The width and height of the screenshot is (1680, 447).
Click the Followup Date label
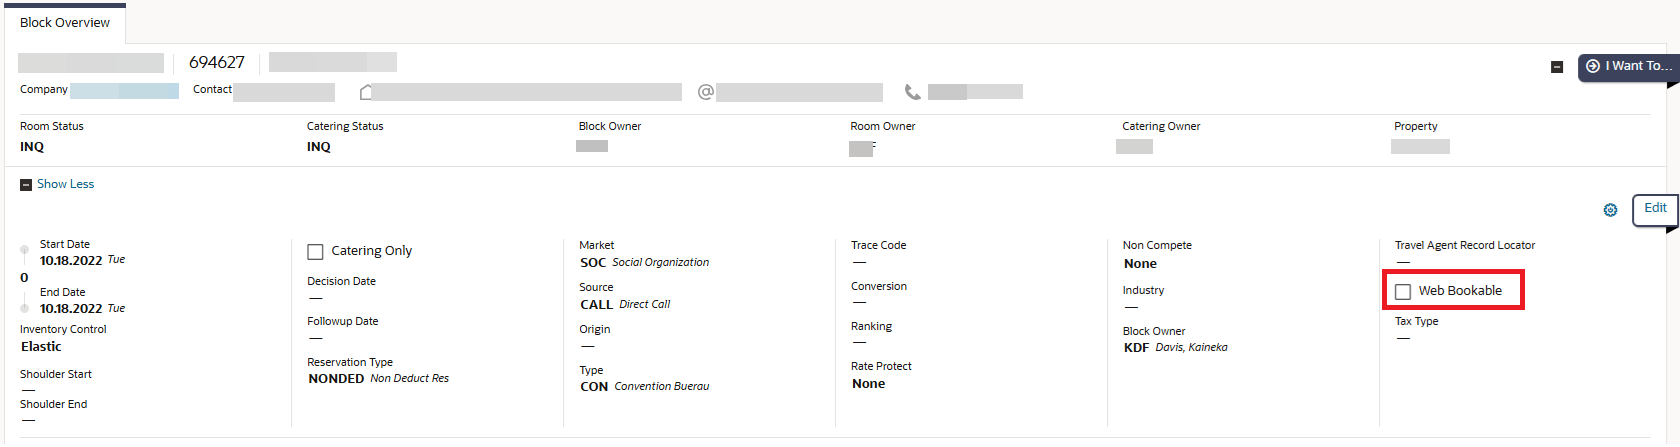click(x=342, y=321)
